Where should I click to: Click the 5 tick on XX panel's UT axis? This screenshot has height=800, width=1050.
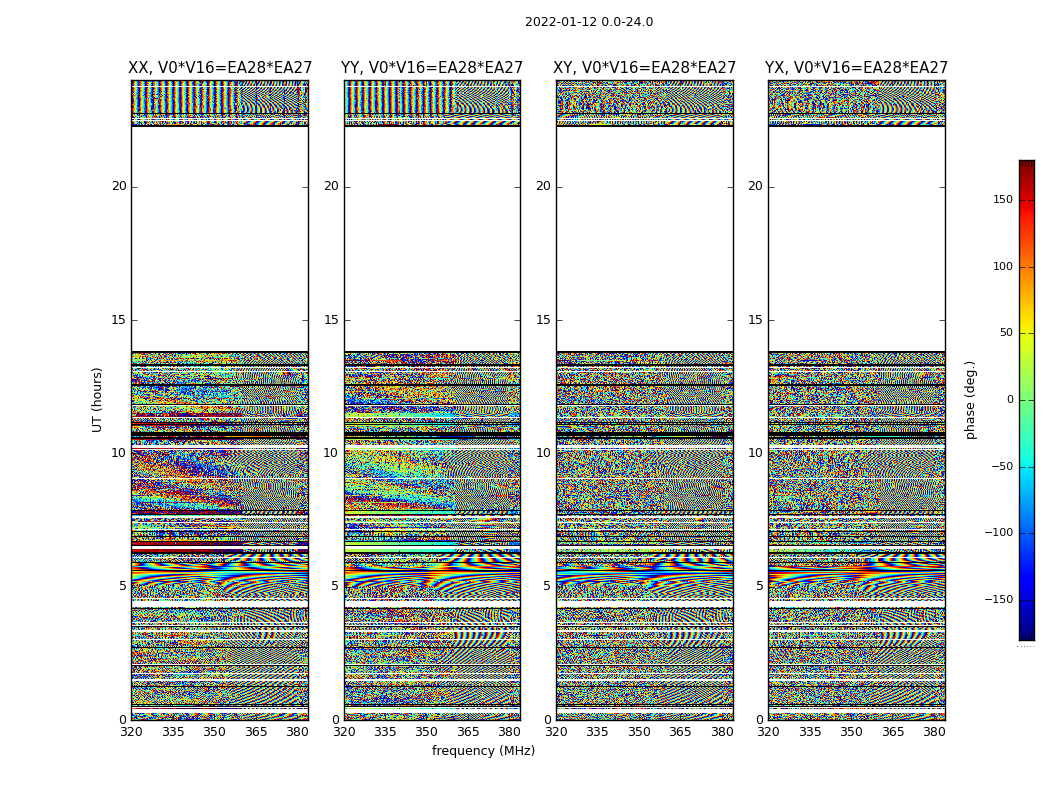tap(123, 586)
